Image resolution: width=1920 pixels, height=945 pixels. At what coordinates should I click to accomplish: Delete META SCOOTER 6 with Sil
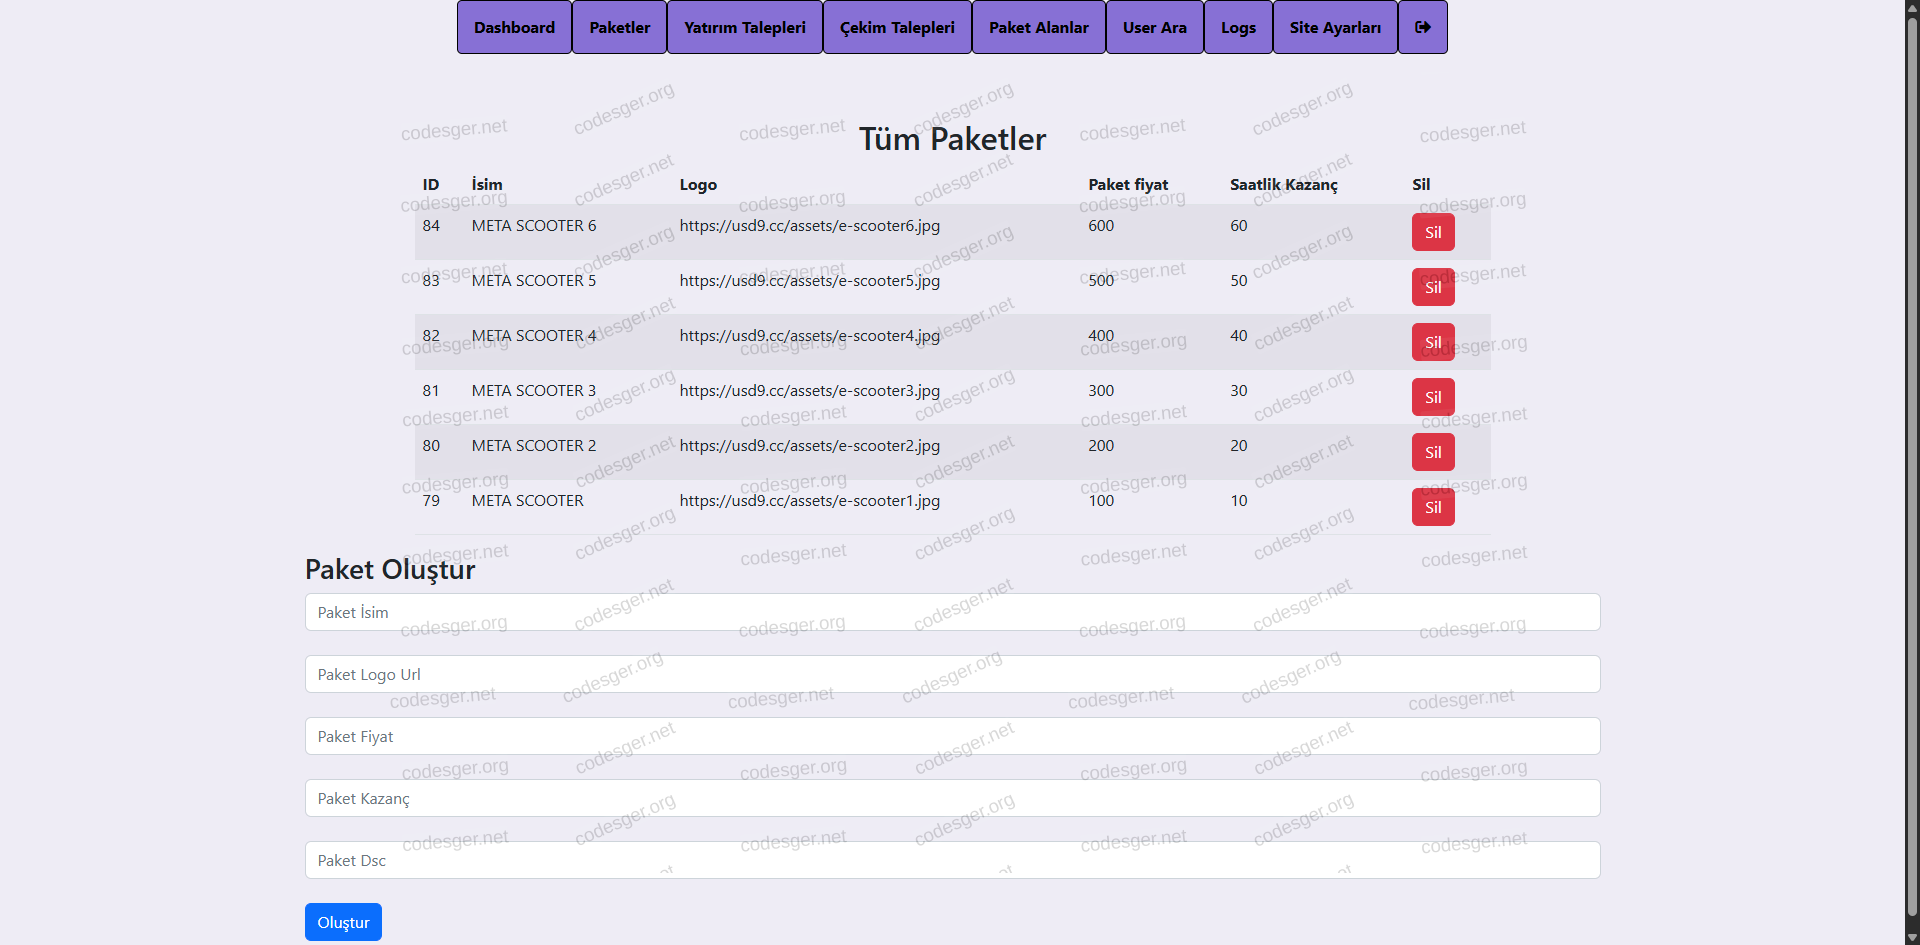click(1432, 232)
